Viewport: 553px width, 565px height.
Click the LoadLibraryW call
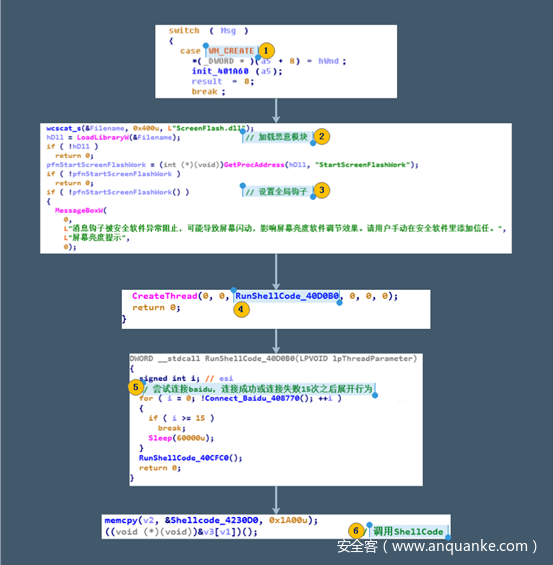tap(103, 137)
